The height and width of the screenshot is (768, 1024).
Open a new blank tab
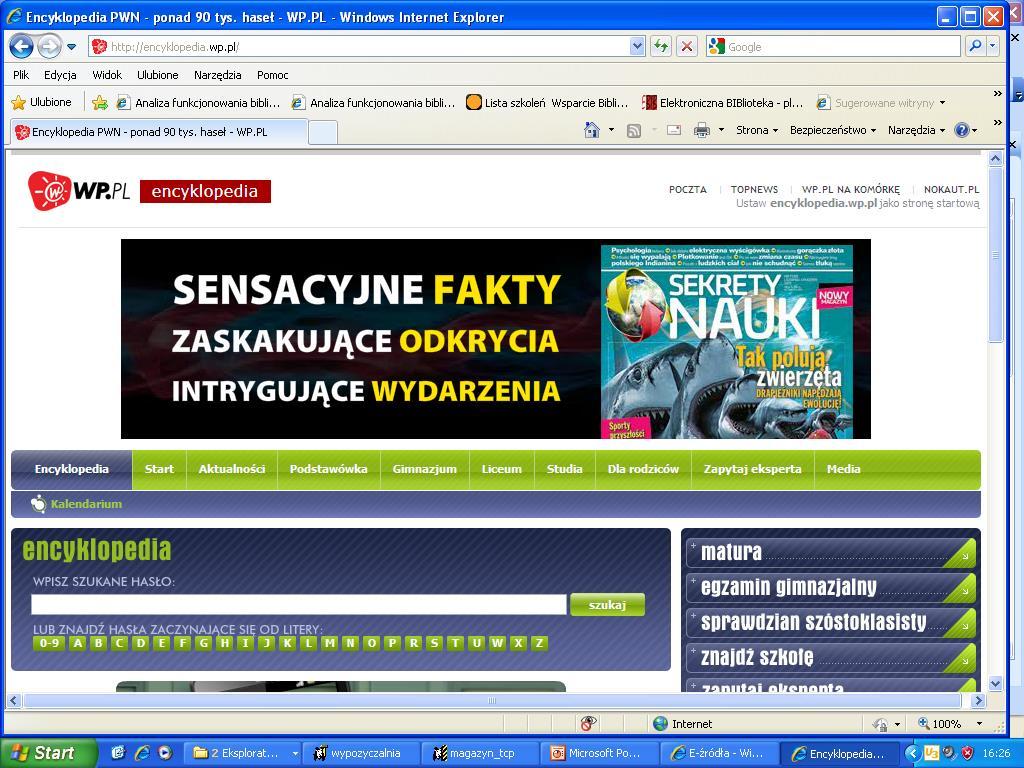coord(323,133)
